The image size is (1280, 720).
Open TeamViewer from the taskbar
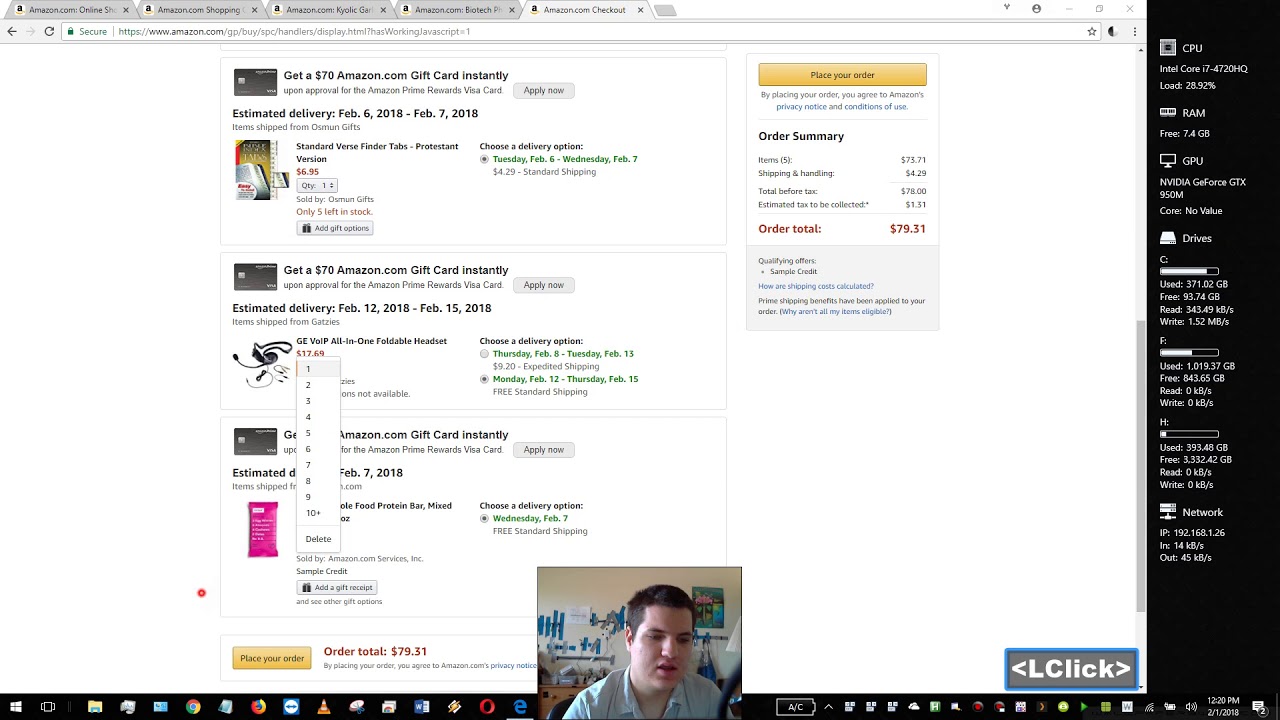click(291, 707)
